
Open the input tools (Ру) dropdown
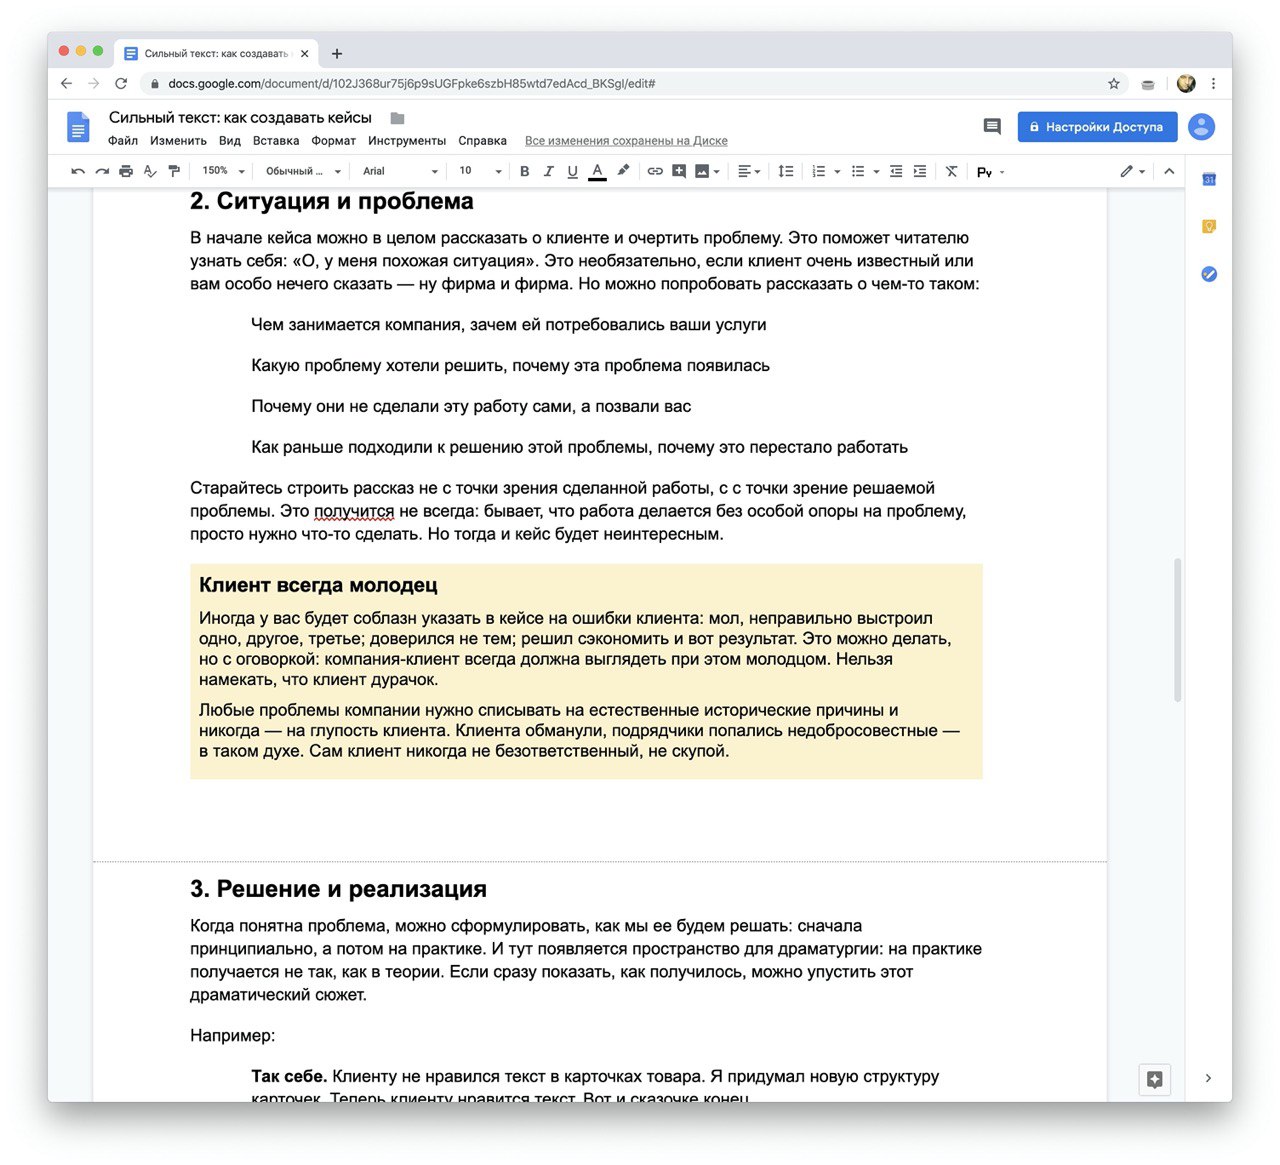tap(990, 172)
